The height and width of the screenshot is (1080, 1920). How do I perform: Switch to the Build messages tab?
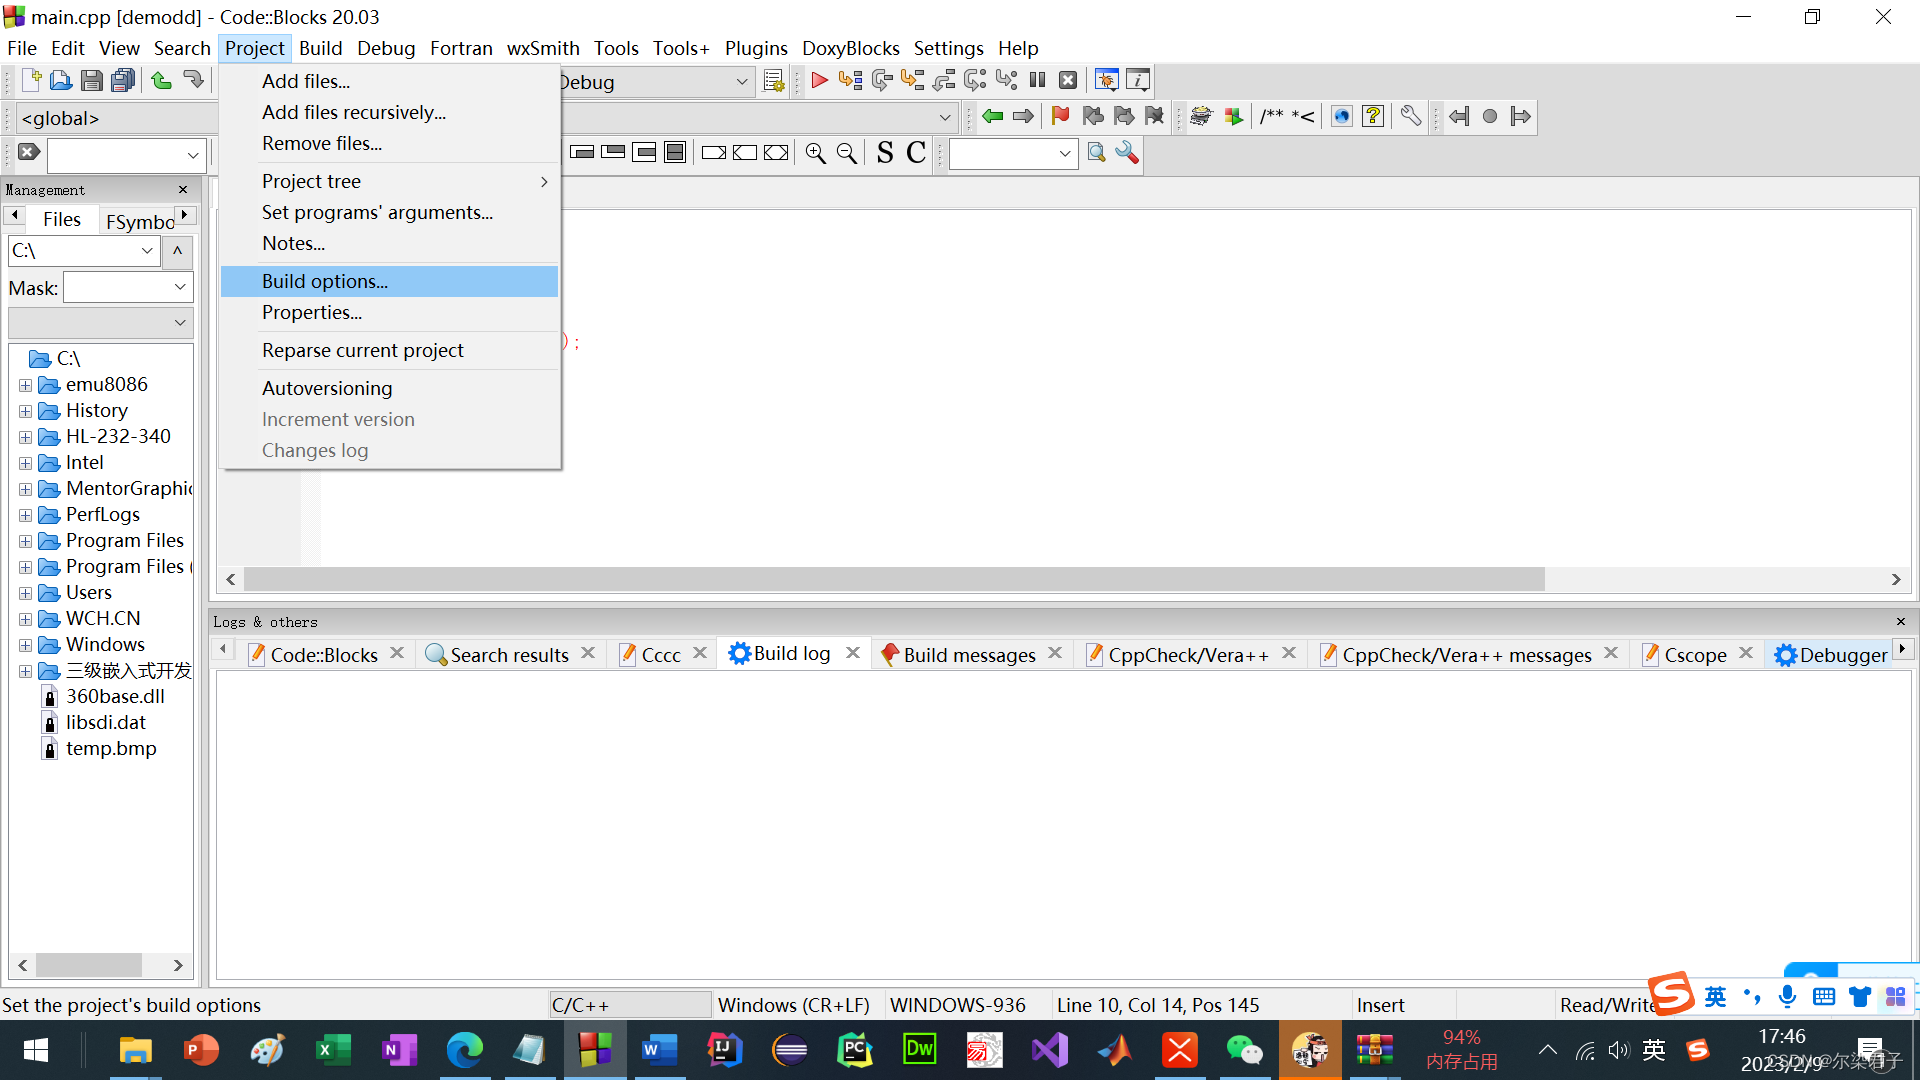[x=968, y=654]
